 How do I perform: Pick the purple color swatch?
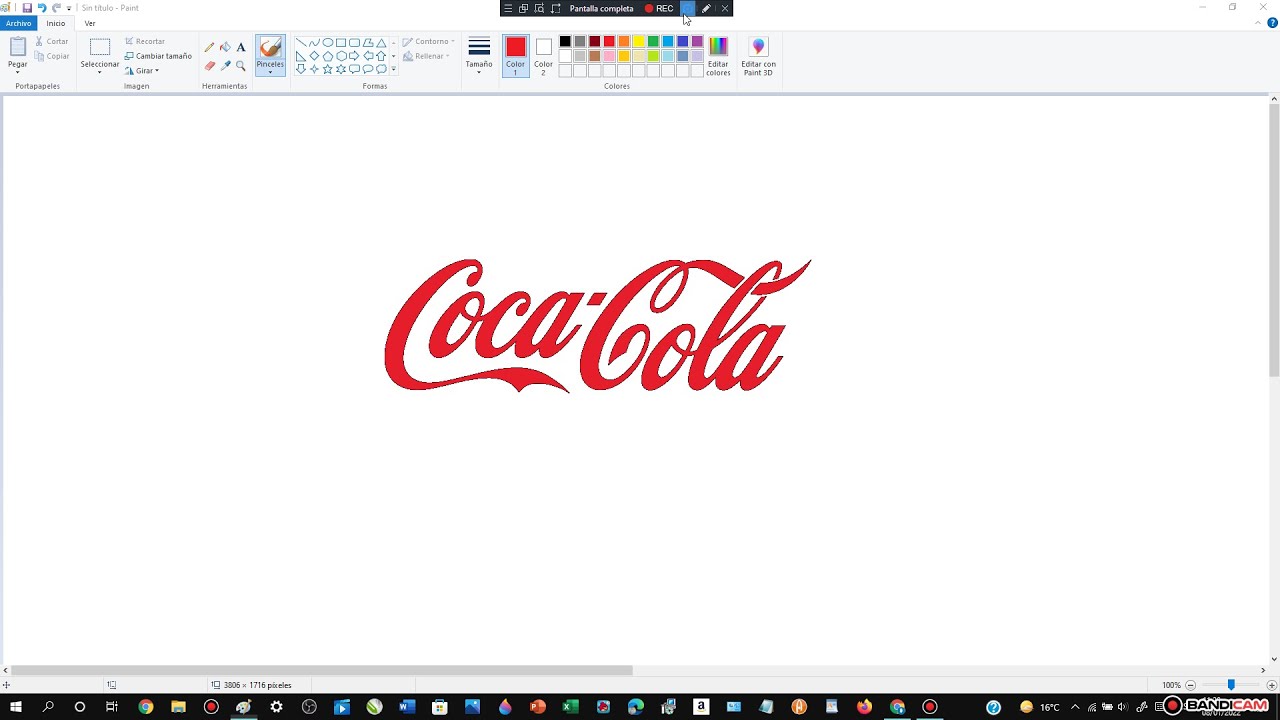(x=697, y=41)
